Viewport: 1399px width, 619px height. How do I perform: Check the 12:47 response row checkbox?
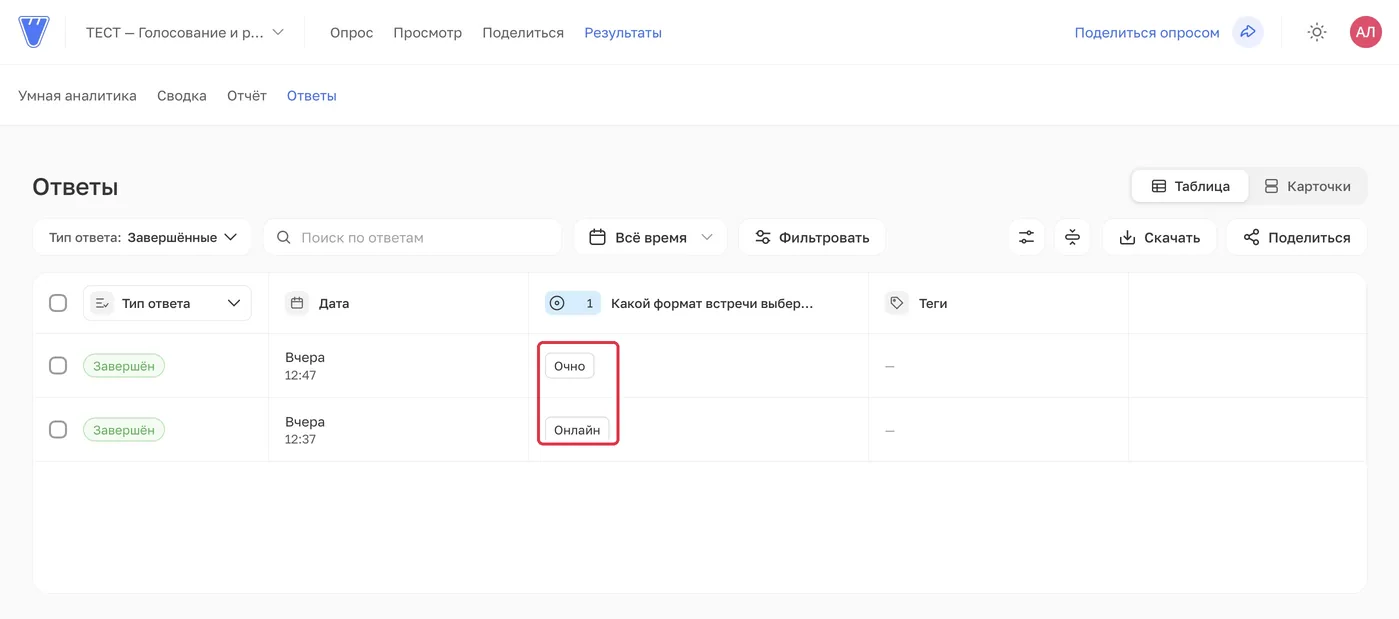point(58,365)
